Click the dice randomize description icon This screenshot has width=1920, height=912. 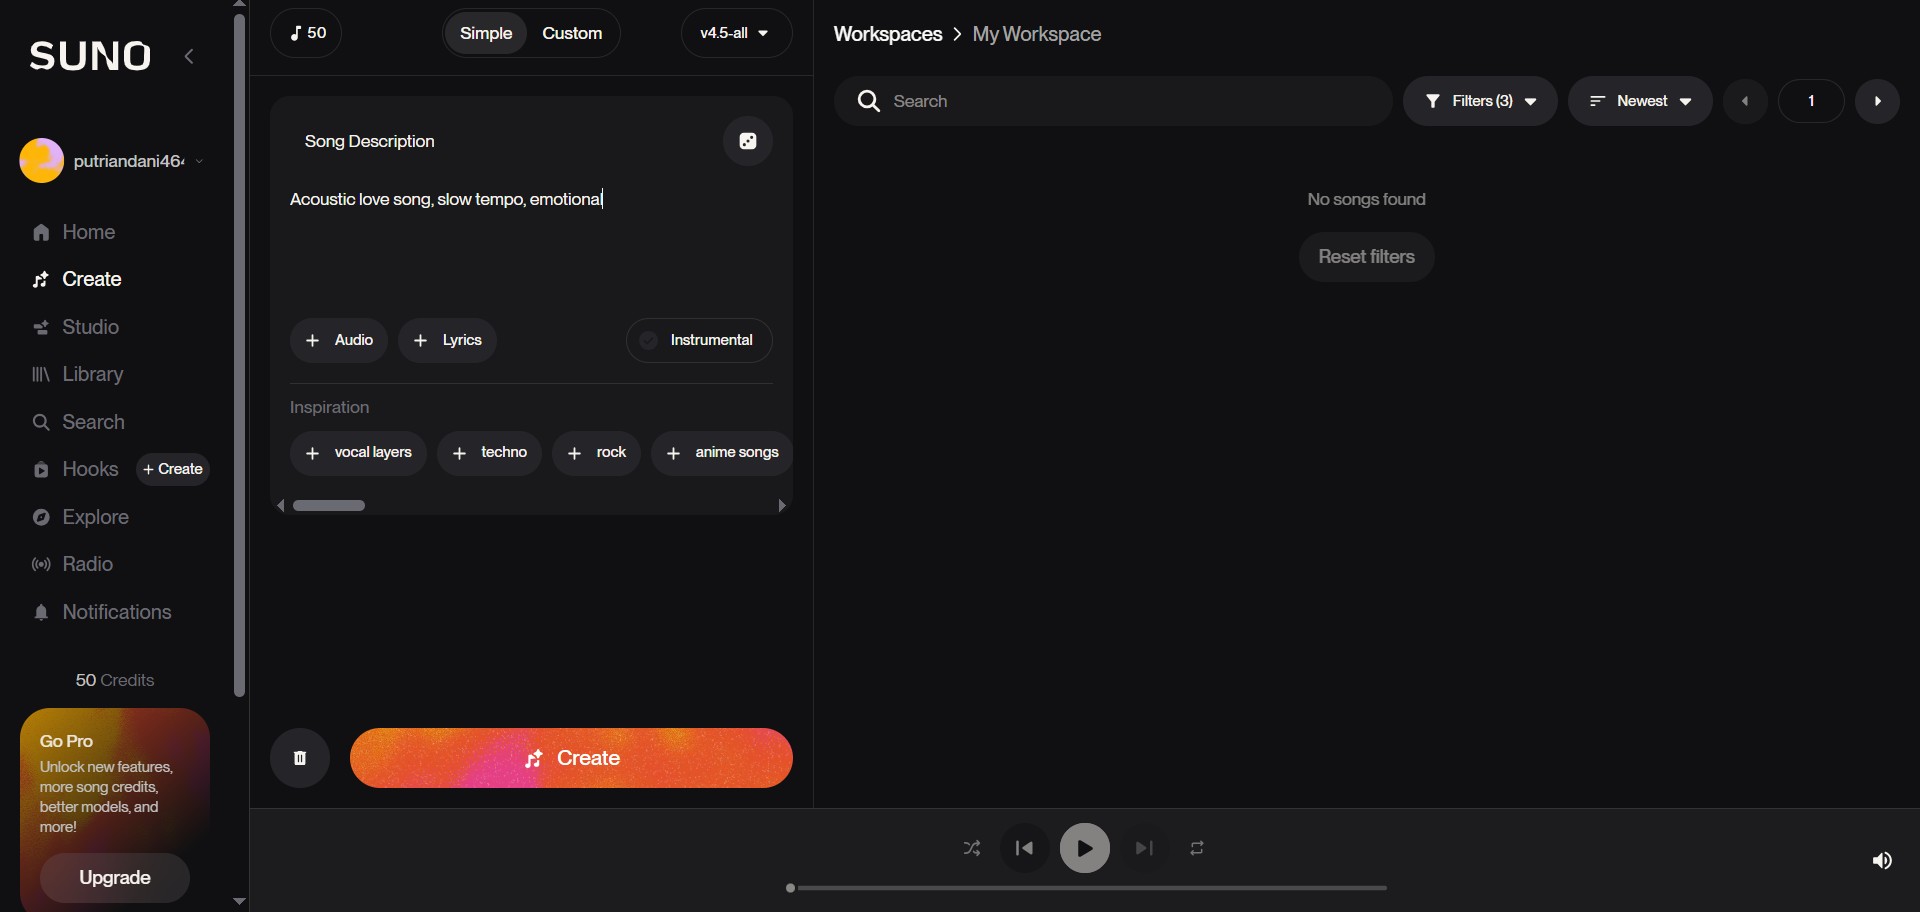(747, 141)
